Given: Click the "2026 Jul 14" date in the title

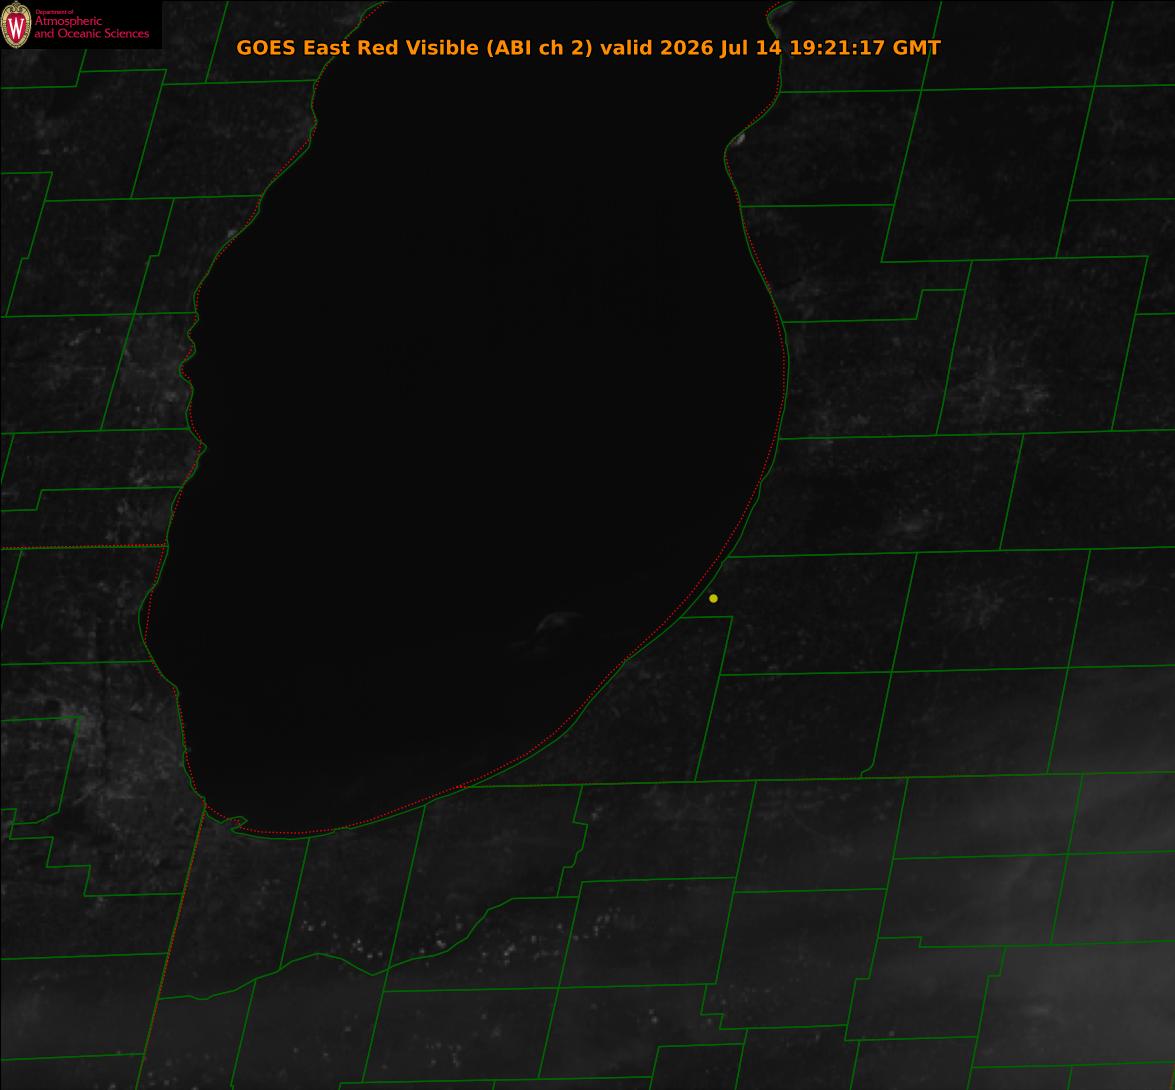Looking at the screenshot, I should [x=721, y=47].
